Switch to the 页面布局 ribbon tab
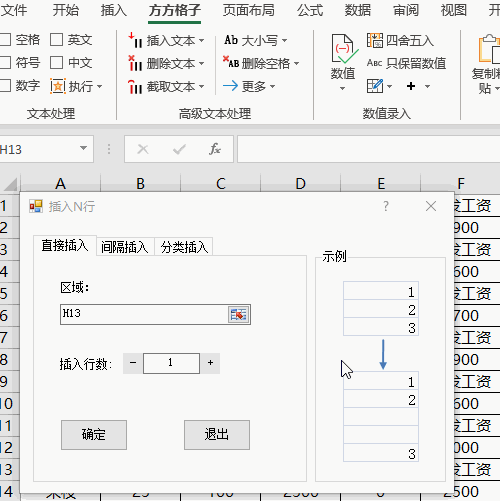This screenshot has height=501, width=500. pyautogui.click(x=249, y=10)
